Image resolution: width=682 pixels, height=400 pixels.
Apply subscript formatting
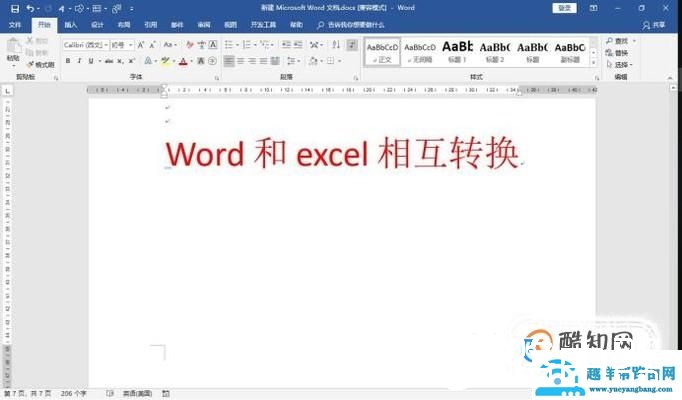[120, 61]
